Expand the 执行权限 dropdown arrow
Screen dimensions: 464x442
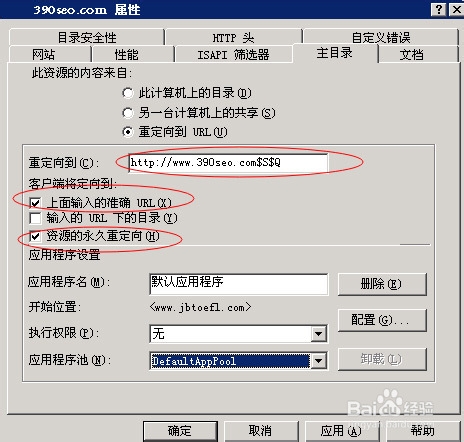[319, 334]
